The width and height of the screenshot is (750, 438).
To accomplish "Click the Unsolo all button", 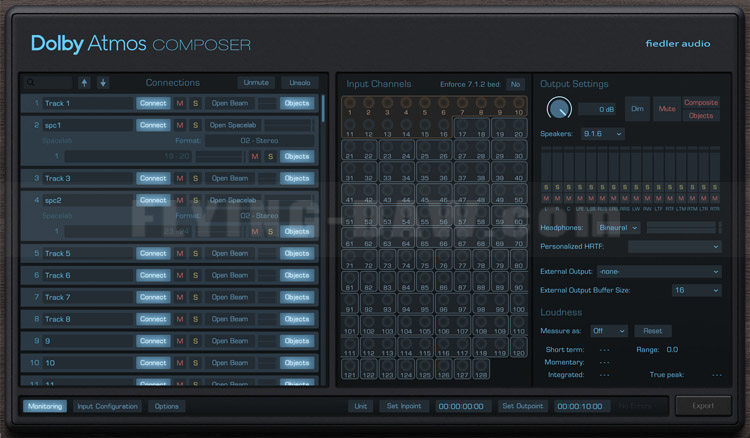I will (299, 83).
